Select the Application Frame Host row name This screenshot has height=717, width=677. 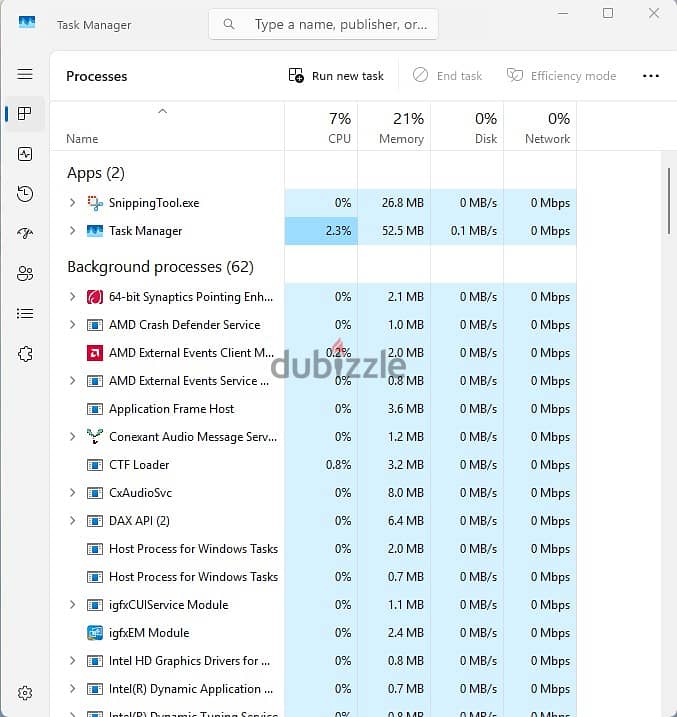point(171,409)
